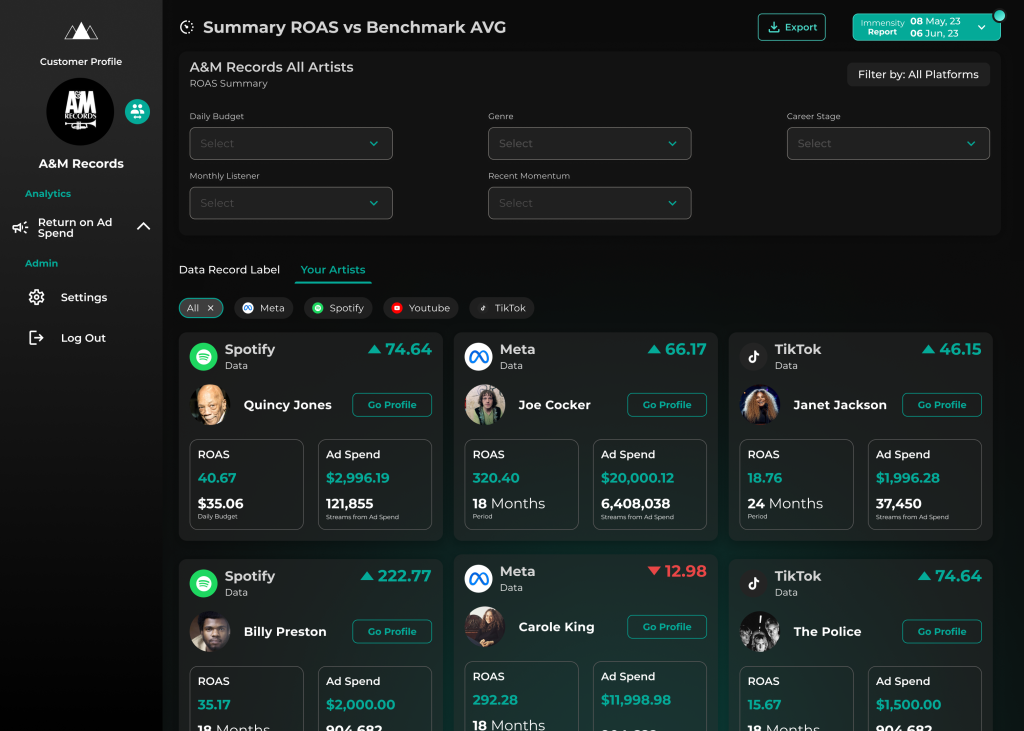This screenshot has height=731, width=1024.
Task: Click the mountain logo icon above Customer Profile
Action: [81, 31]
